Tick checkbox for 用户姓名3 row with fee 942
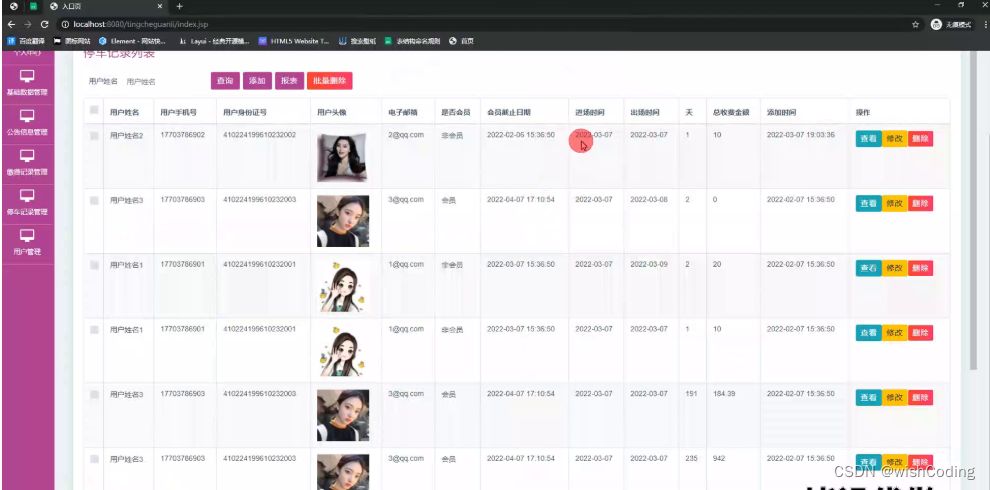990x490 pixels. pos(94,459)
